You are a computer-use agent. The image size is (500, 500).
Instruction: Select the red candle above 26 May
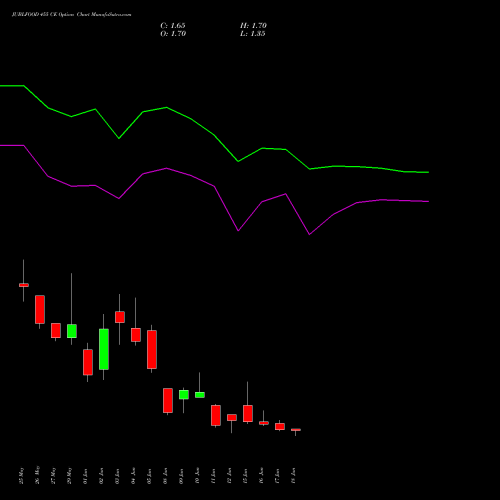point(40,309)
